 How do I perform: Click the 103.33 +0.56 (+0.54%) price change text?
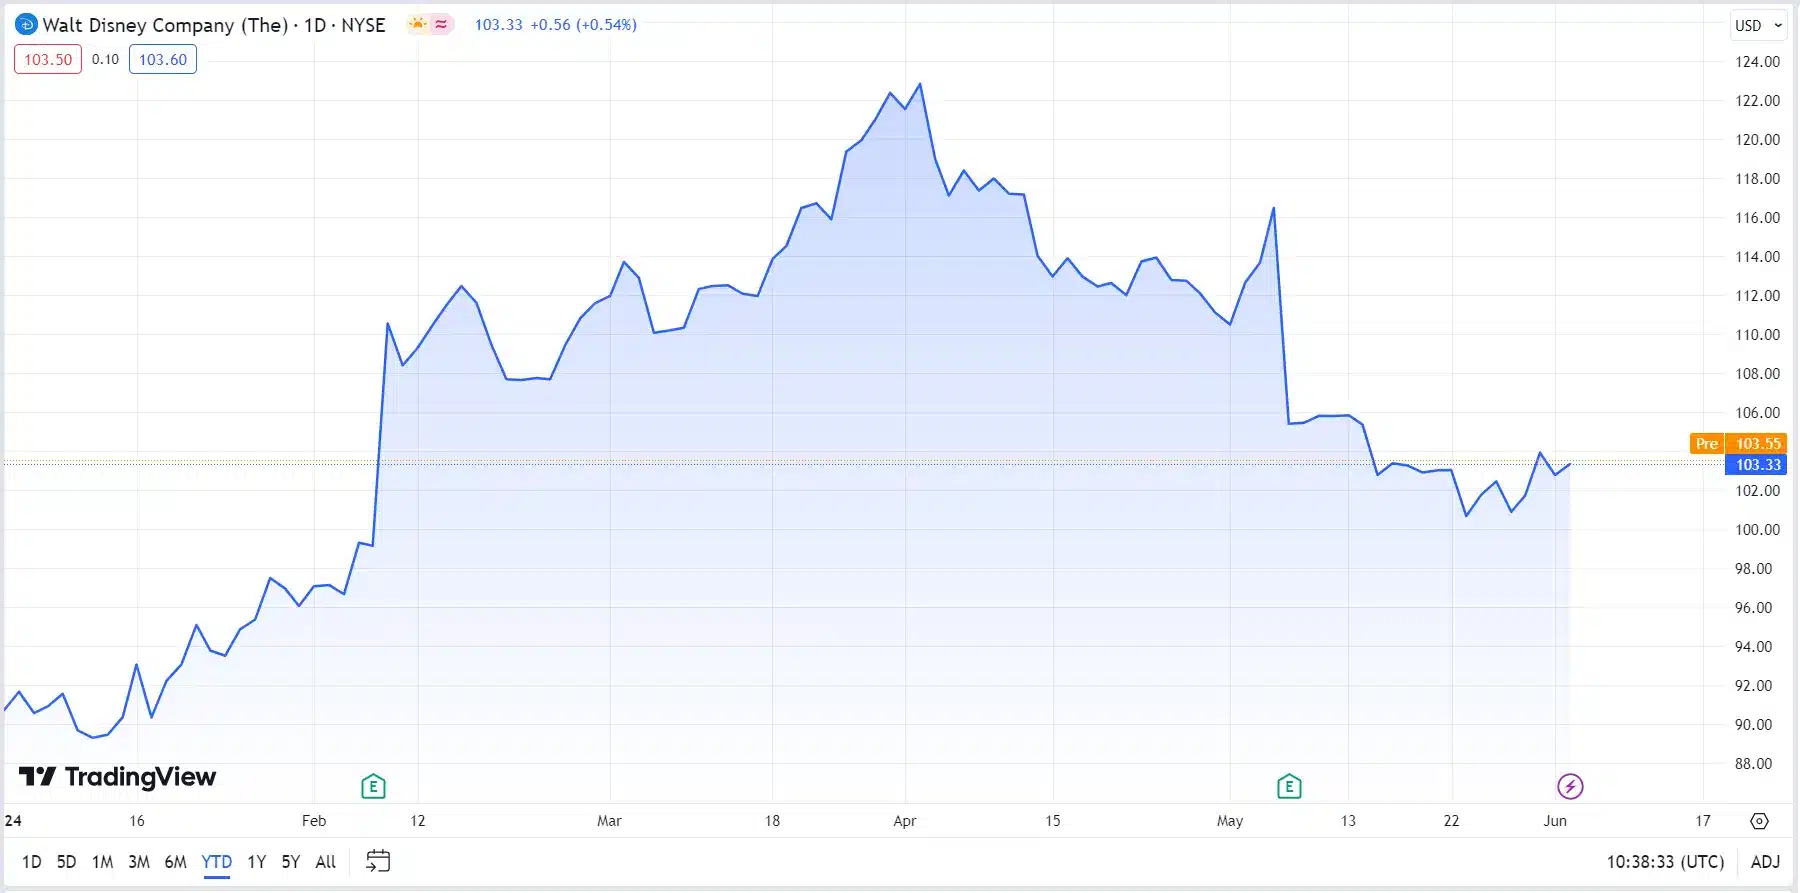point(555,24)
